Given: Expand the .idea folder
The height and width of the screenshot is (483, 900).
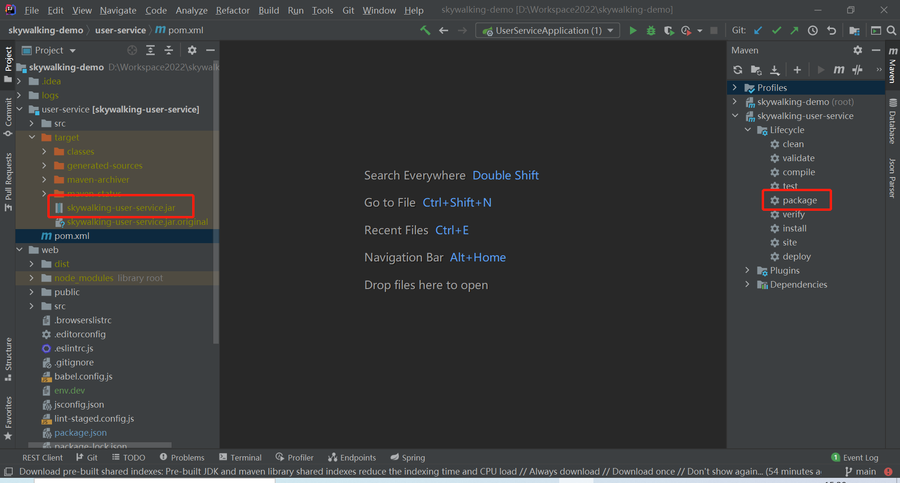Looking at the screenshot, I should pos(20,81).
